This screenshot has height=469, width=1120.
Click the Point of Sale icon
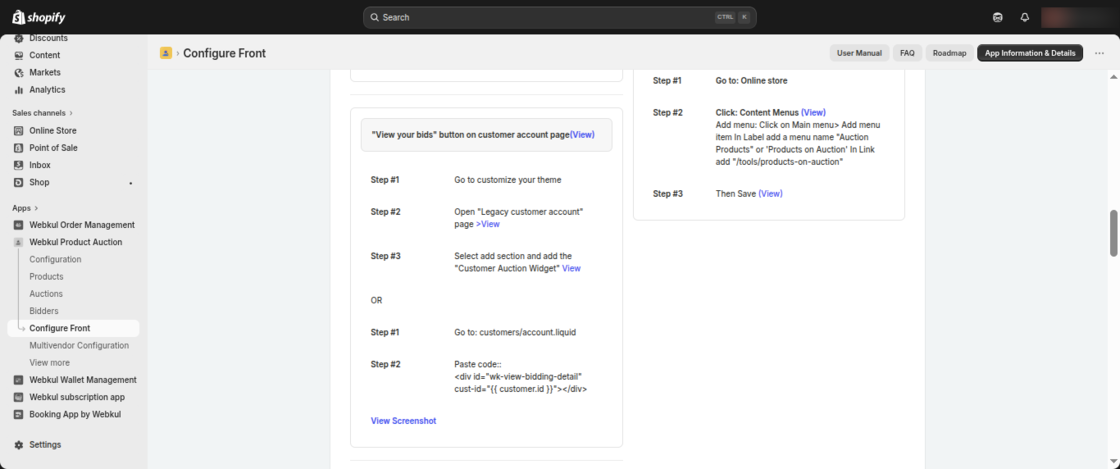(19, 148)
